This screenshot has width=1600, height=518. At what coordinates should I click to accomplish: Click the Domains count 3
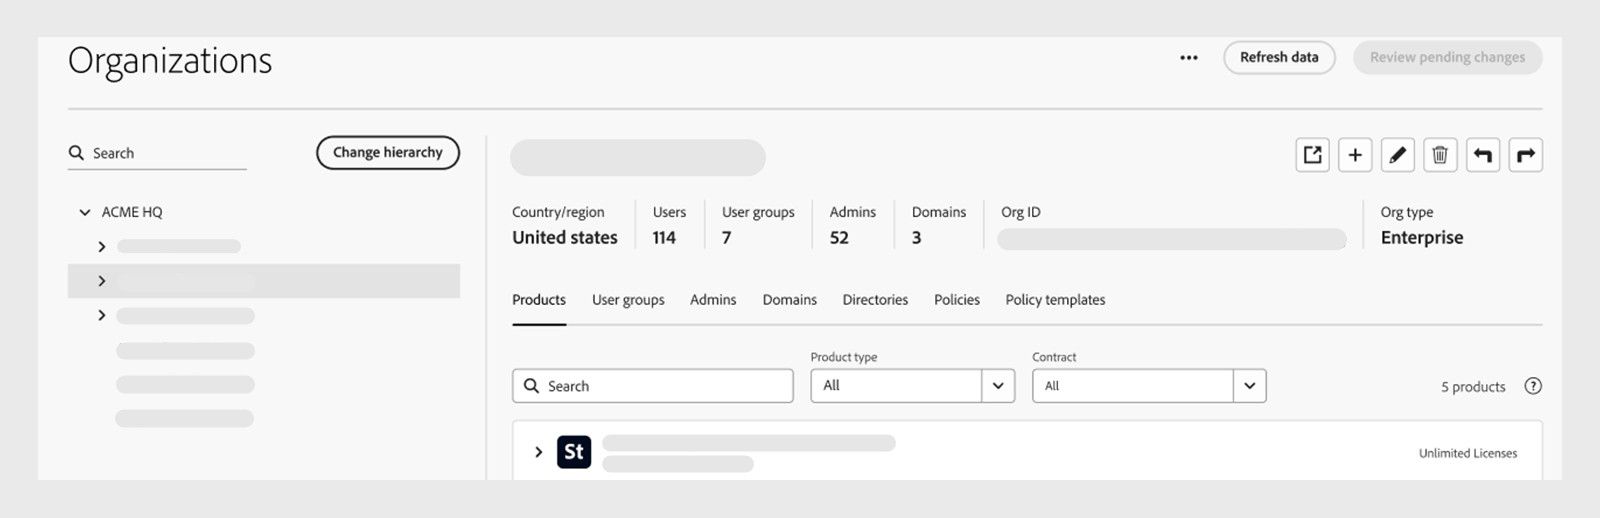pyautogui.click(x=916, y=238)
